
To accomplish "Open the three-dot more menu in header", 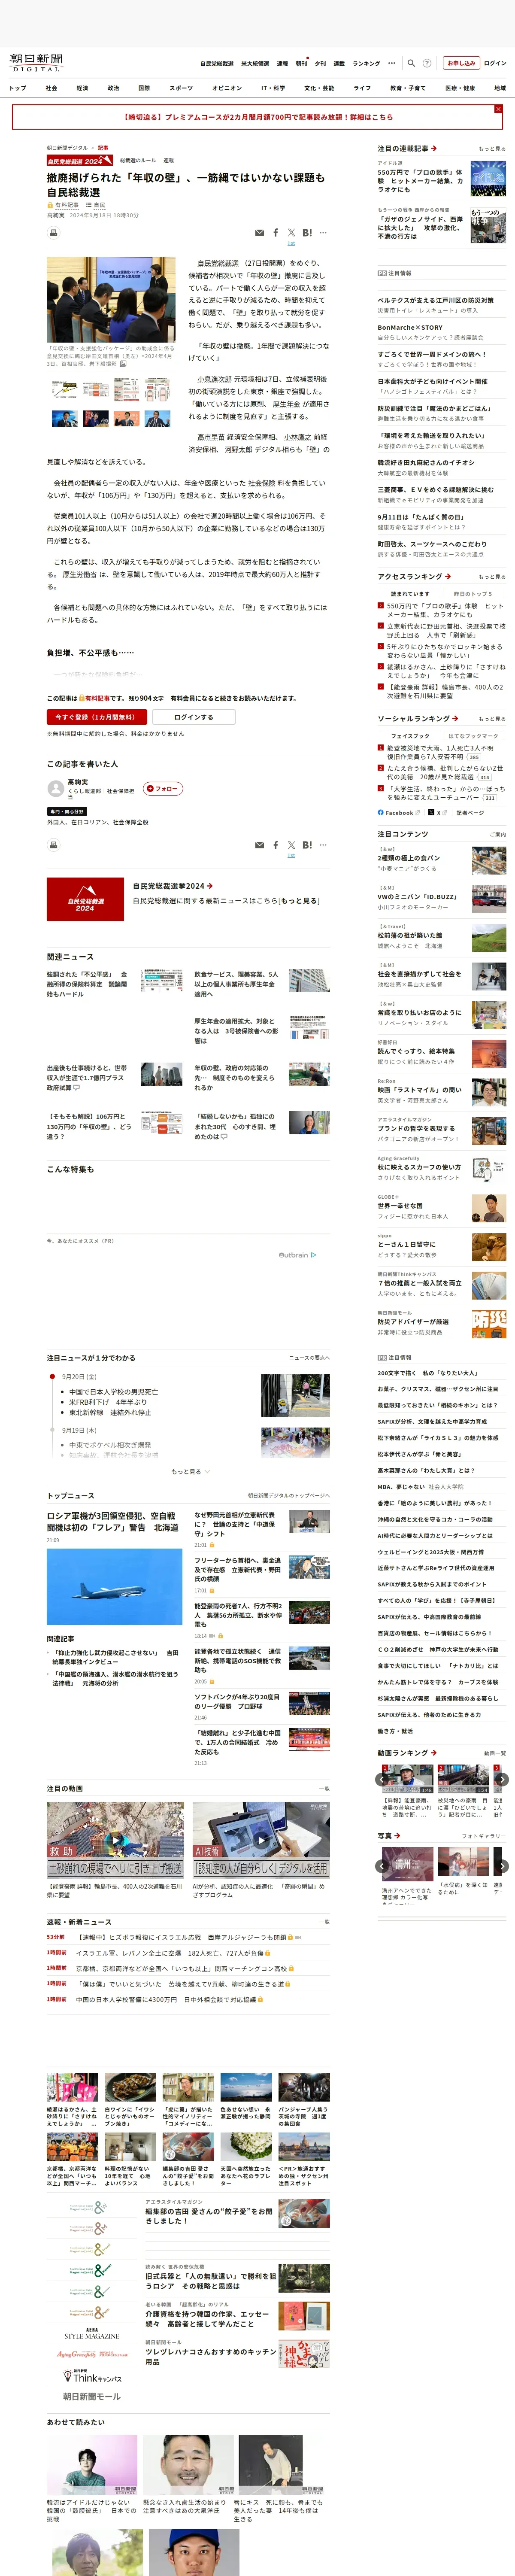I will pyautogui.click(x=392, y=63).
